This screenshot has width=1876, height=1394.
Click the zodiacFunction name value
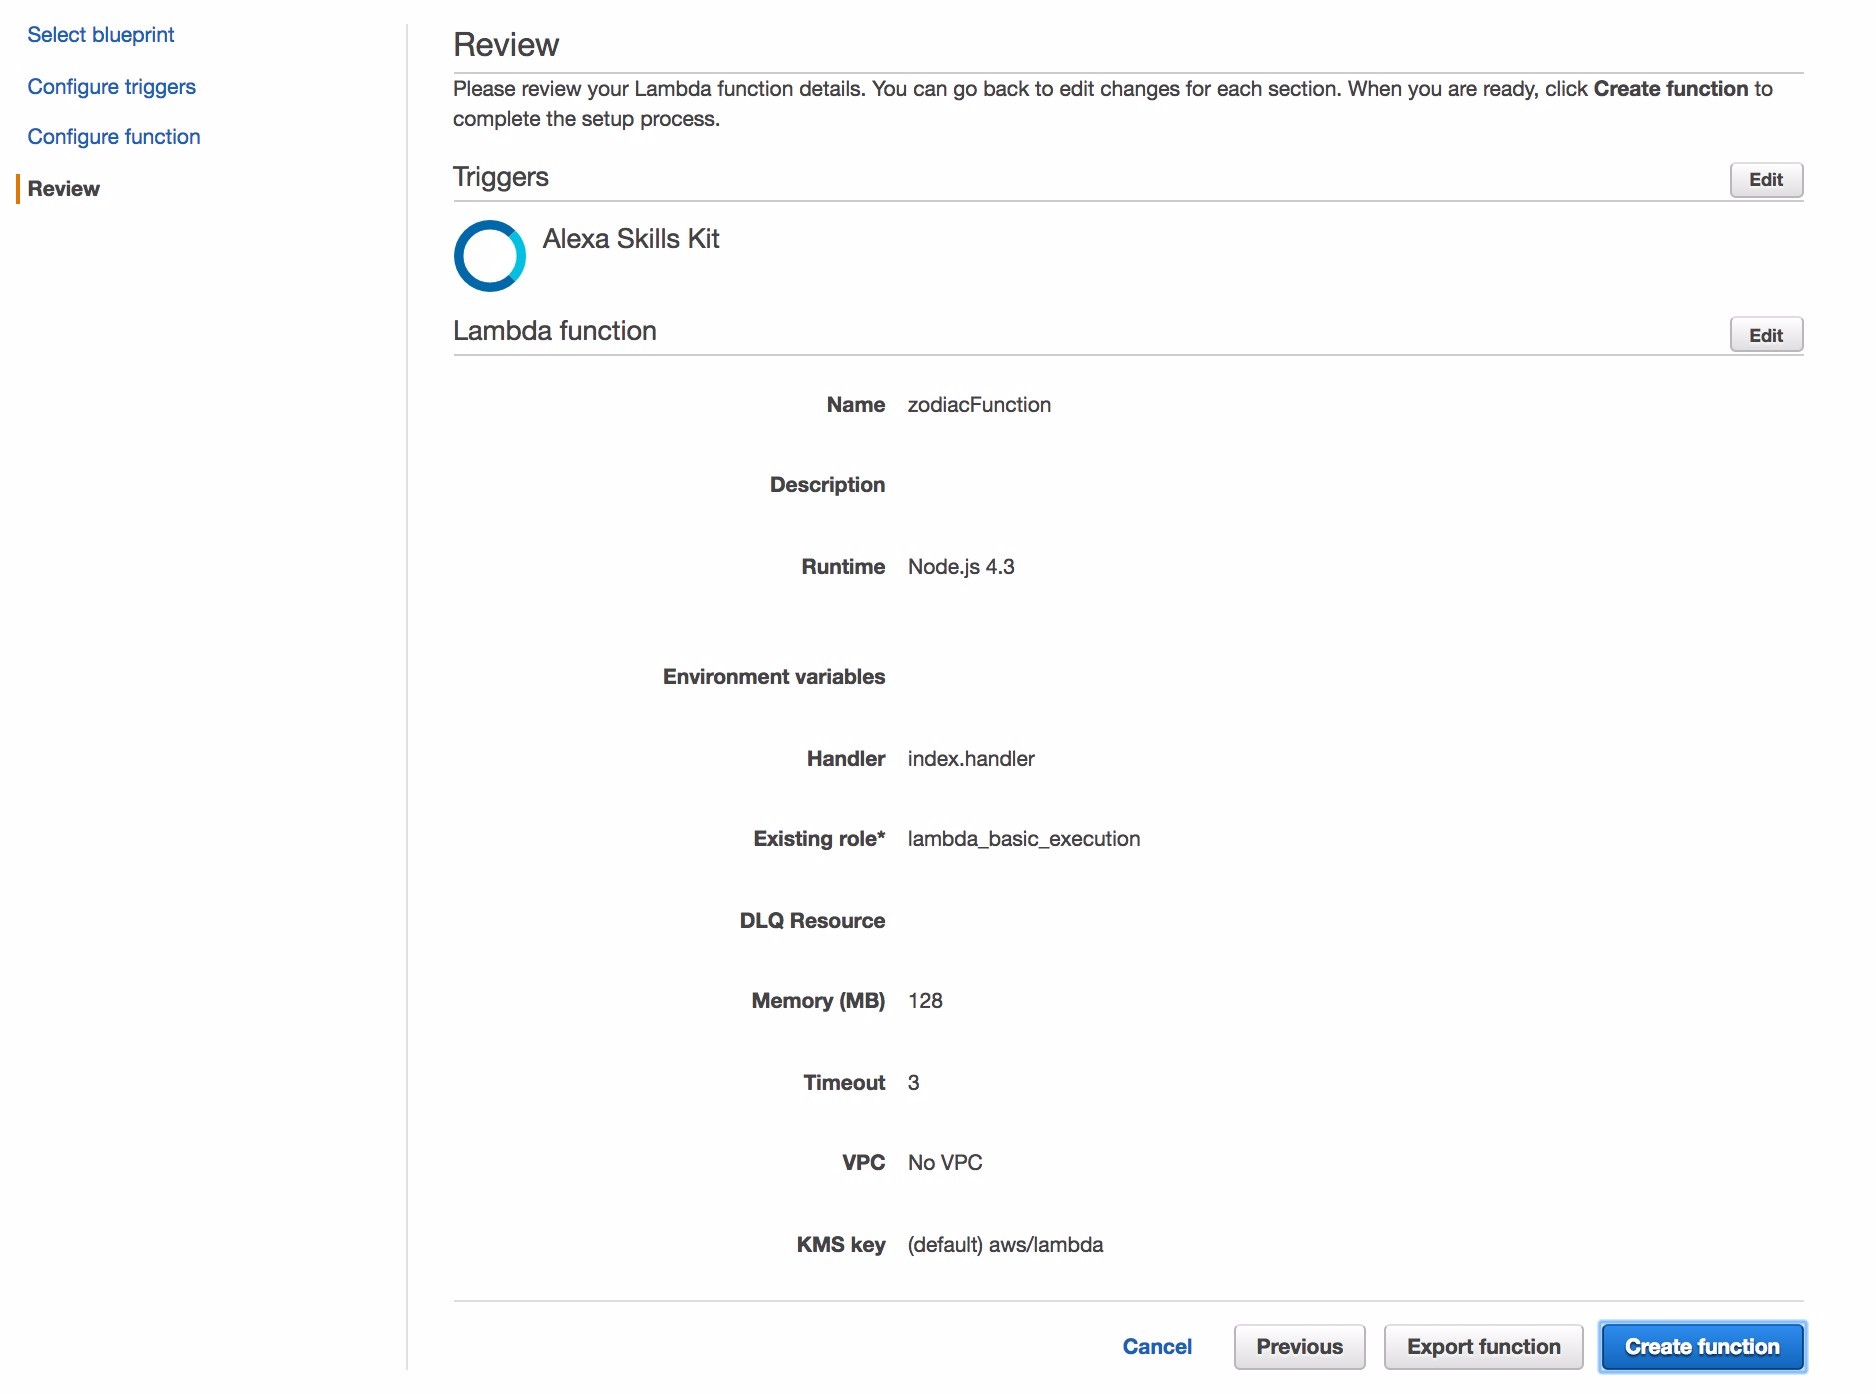979,405
